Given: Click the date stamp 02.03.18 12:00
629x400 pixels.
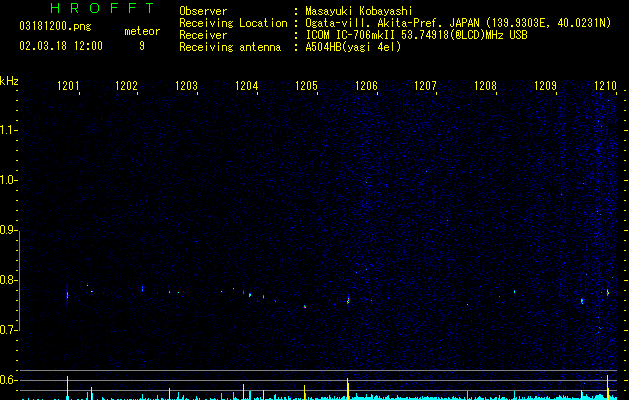Looking at the screenshot, I should coord(61,46).
